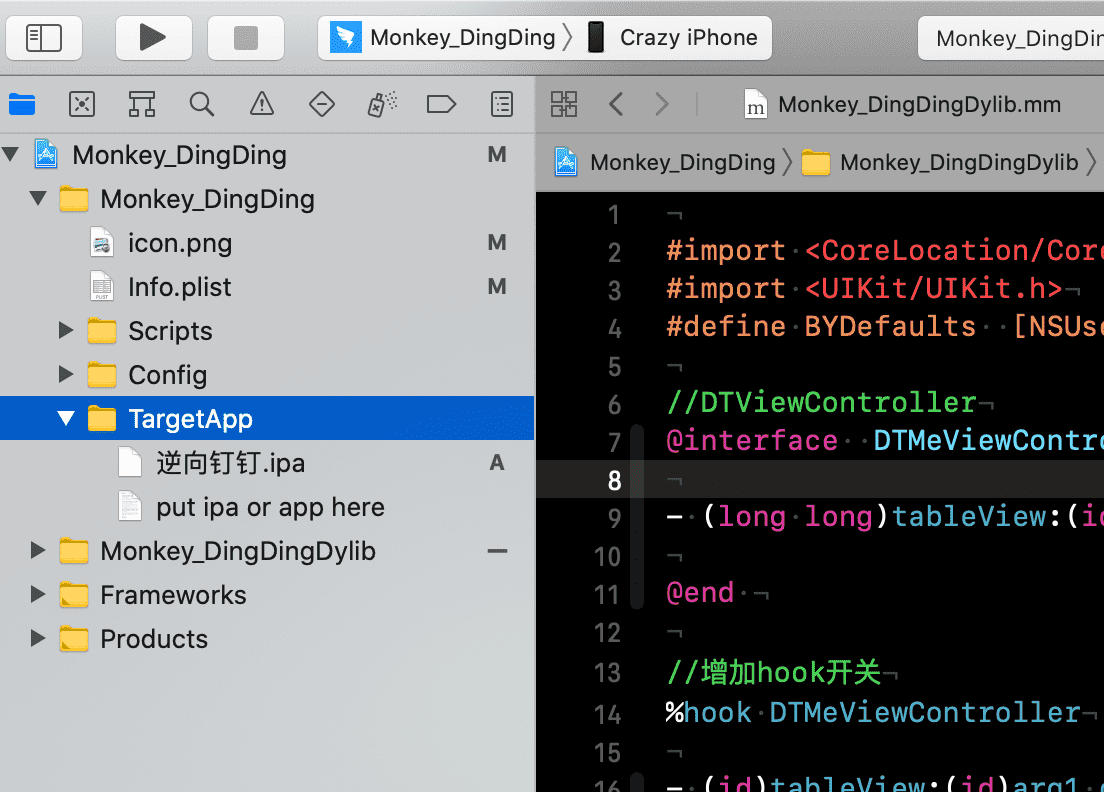Expand the Config folder

tap(66, 375)
